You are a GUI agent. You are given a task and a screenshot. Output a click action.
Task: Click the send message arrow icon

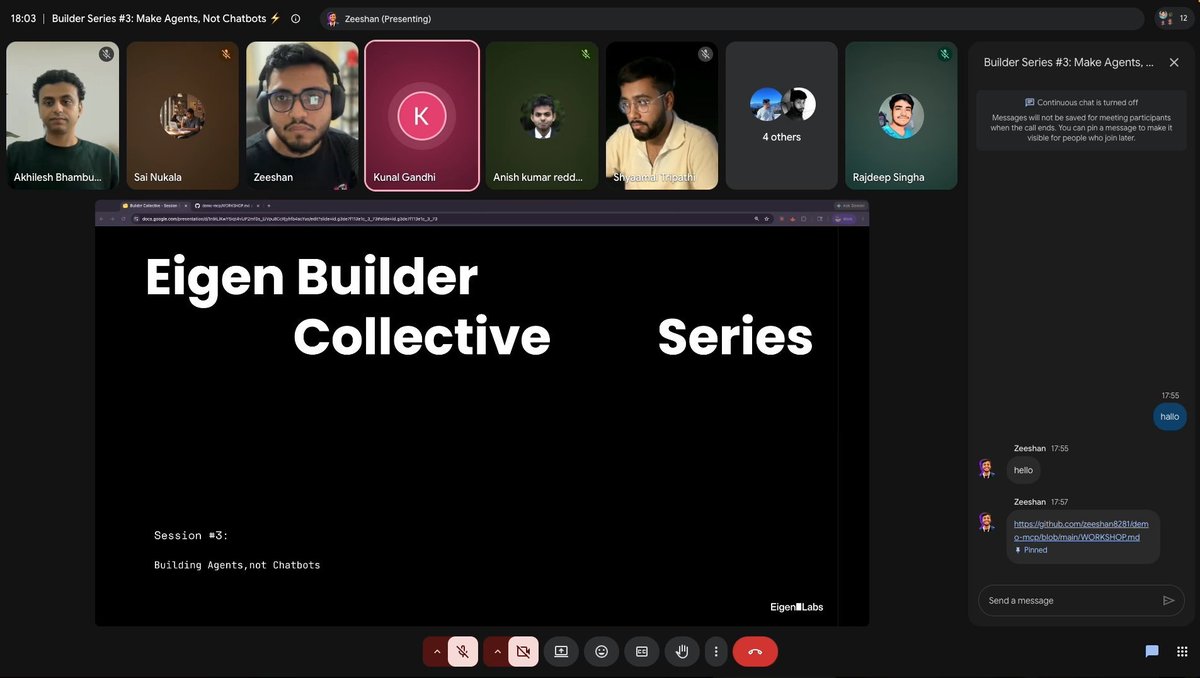[x=1168, y=600]
